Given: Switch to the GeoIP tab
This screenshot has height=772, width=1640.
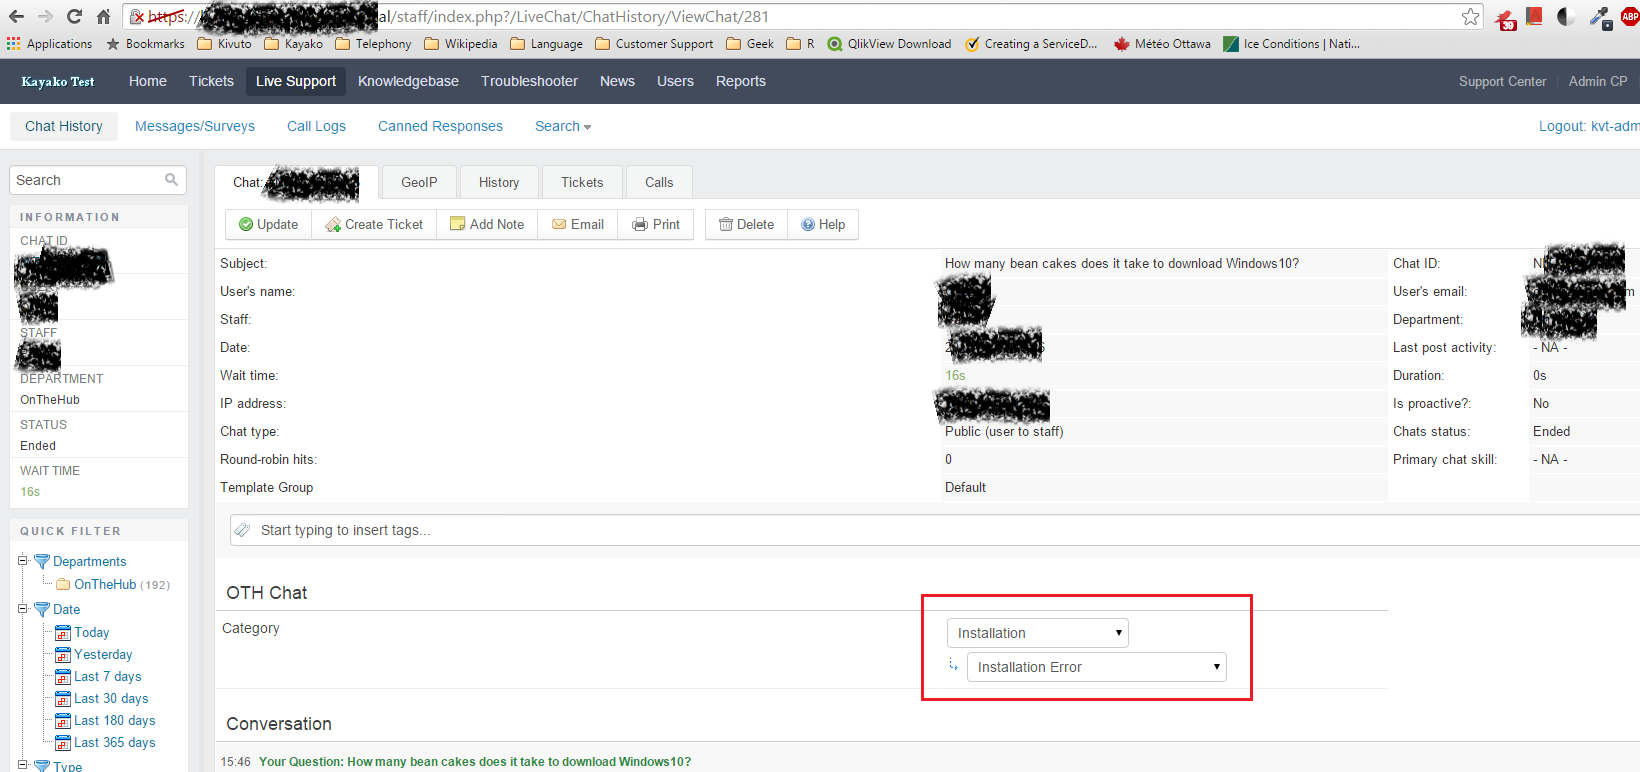Looking at the screenshot, I should [x=419, y=182].
